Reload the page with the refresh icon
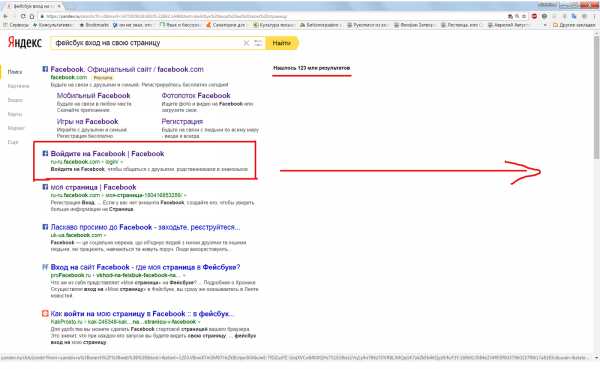 pos(23,16)
